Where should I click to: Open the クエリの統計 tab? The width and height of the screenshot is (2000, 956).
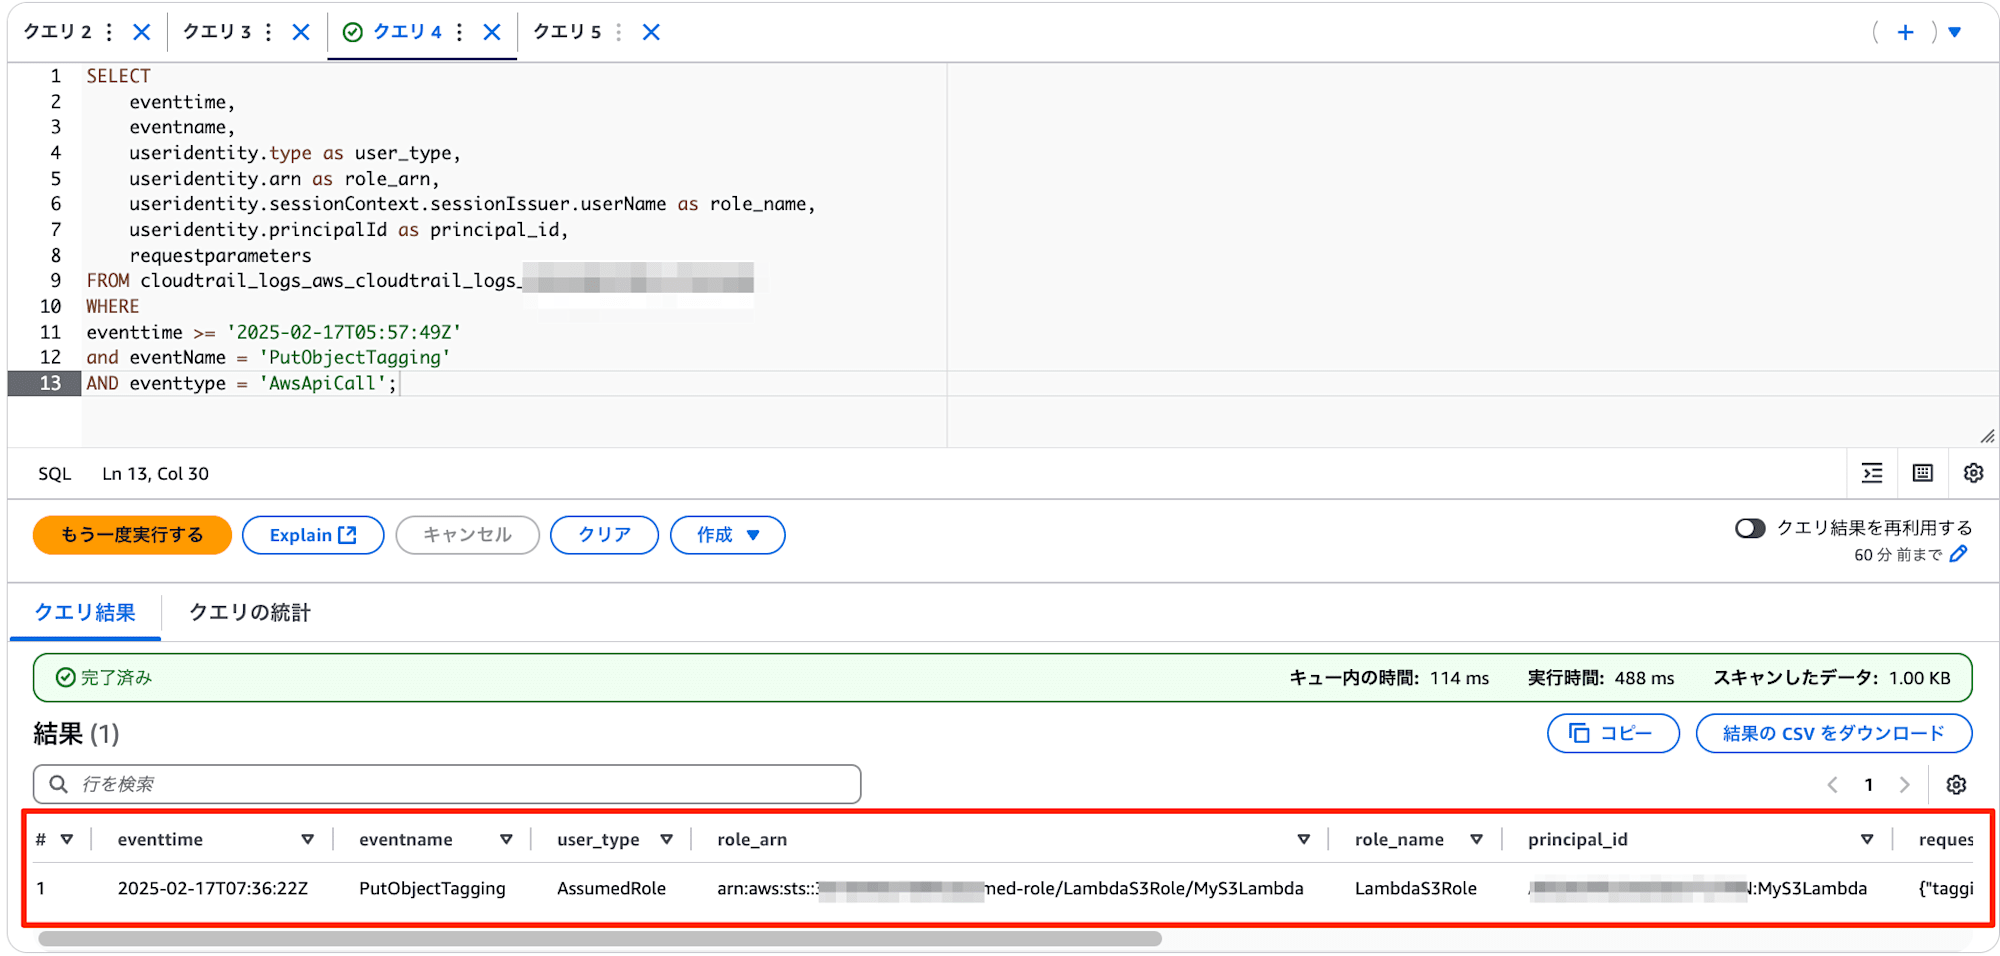point(250,612)
